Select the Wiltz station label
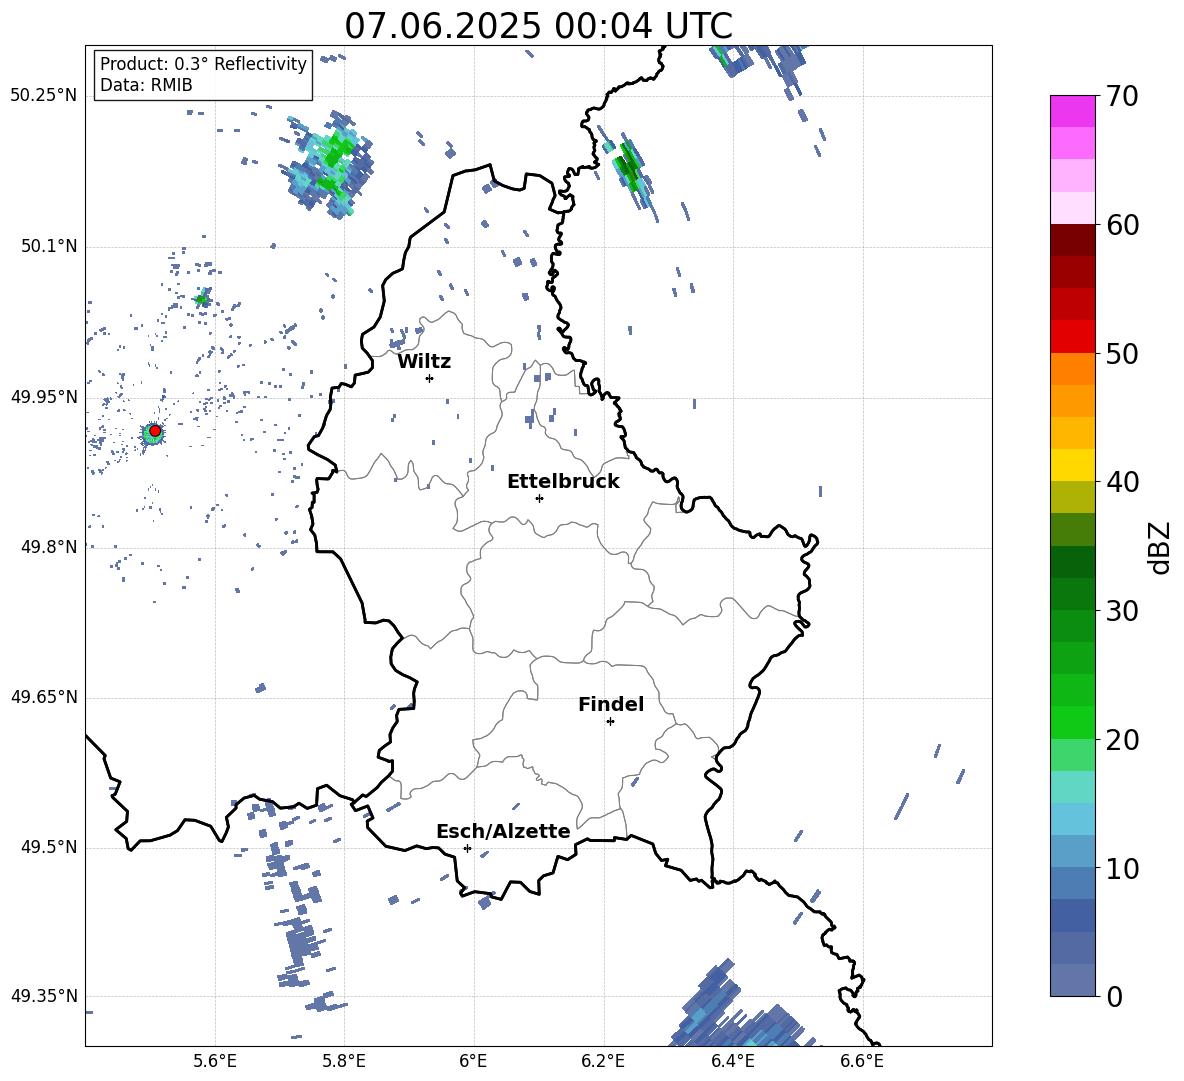Image resolution: width=1184 pixels, height=1081 pixels. click(424, 361)
